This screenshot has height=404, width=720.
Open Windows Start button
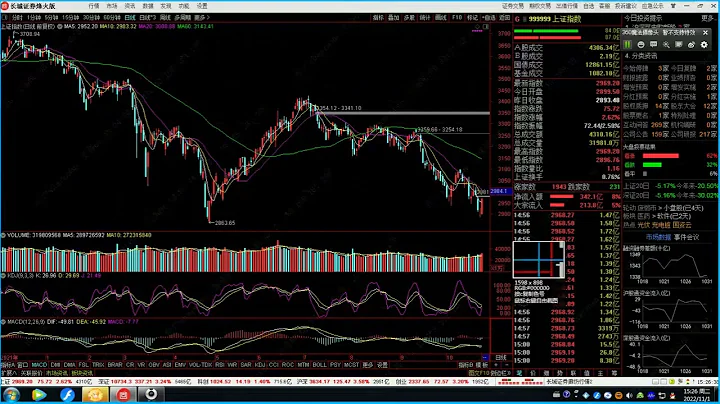pyautogui.click(x=11, y=394)
